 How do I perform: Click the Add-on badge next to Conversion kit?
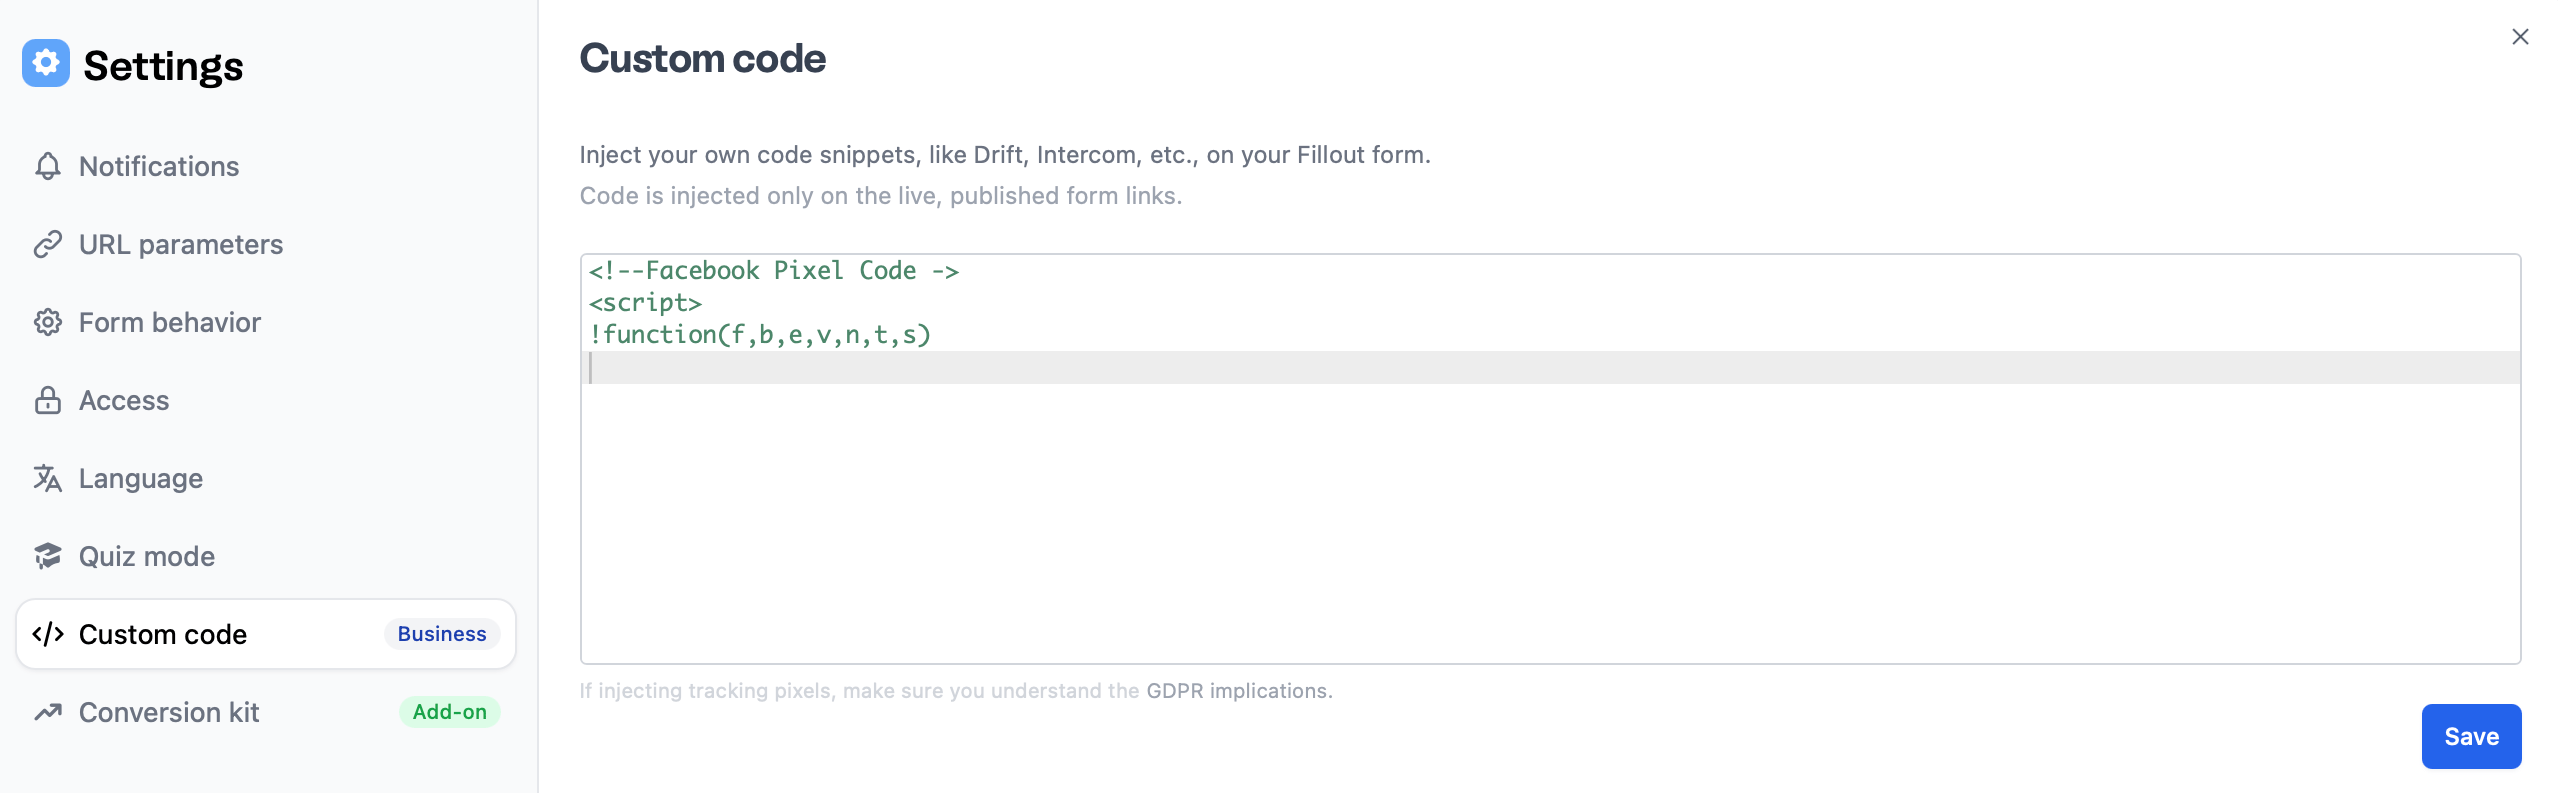click(x=450, y=712)
